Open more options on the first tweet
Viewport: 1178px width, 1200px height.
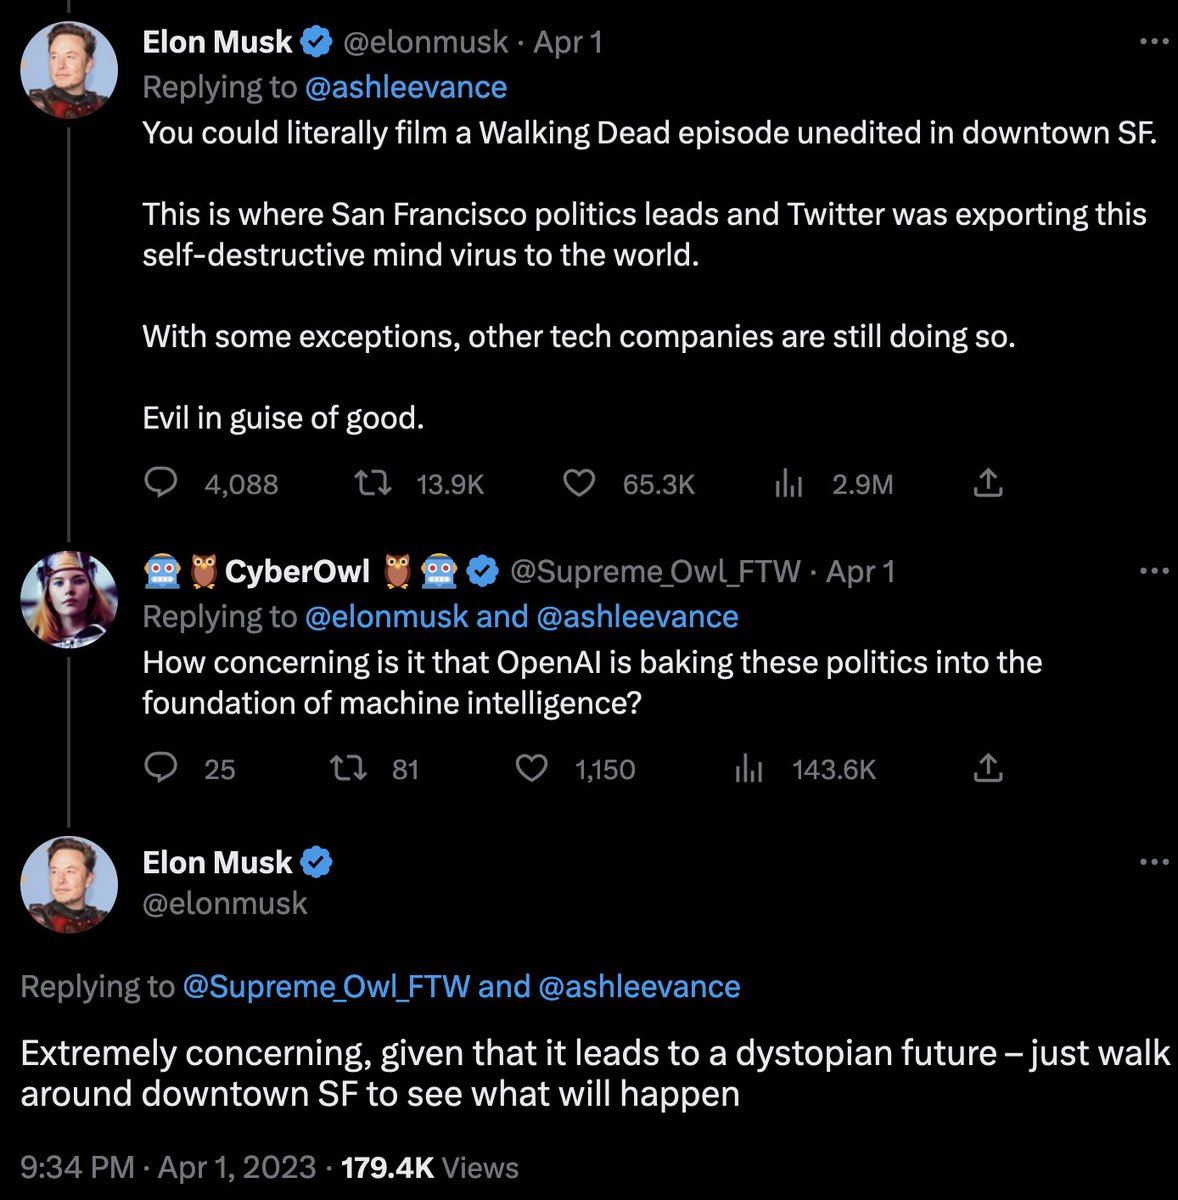(x=1154, y=42)
